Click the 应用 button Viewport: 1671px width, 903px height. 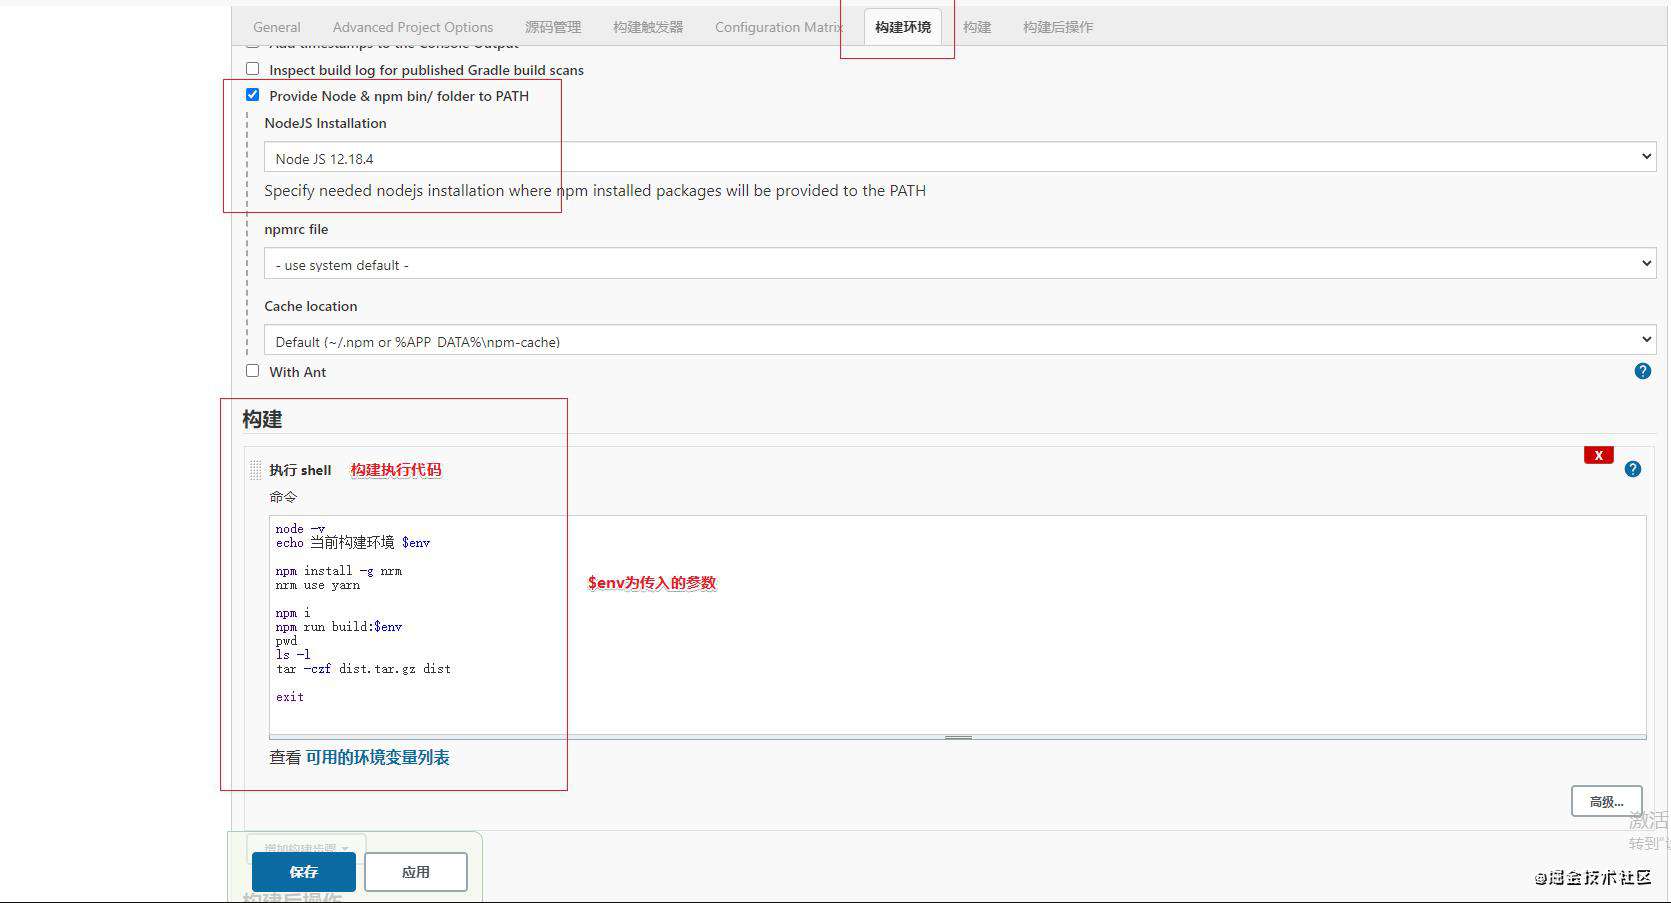(416, 872)
